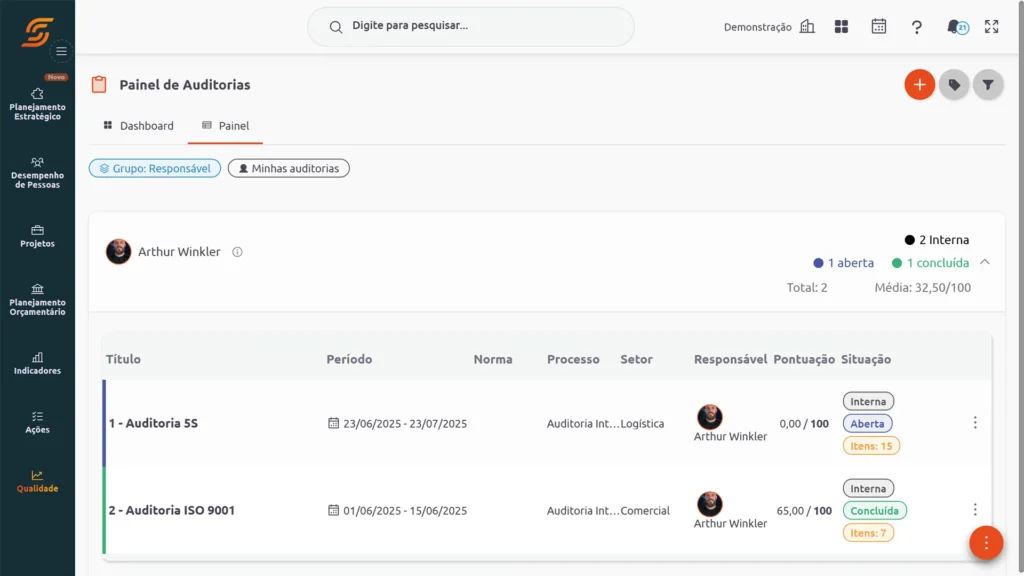
Task: Collapse the Arthur Winkler group chevron
Action: (x=985, y=262)
